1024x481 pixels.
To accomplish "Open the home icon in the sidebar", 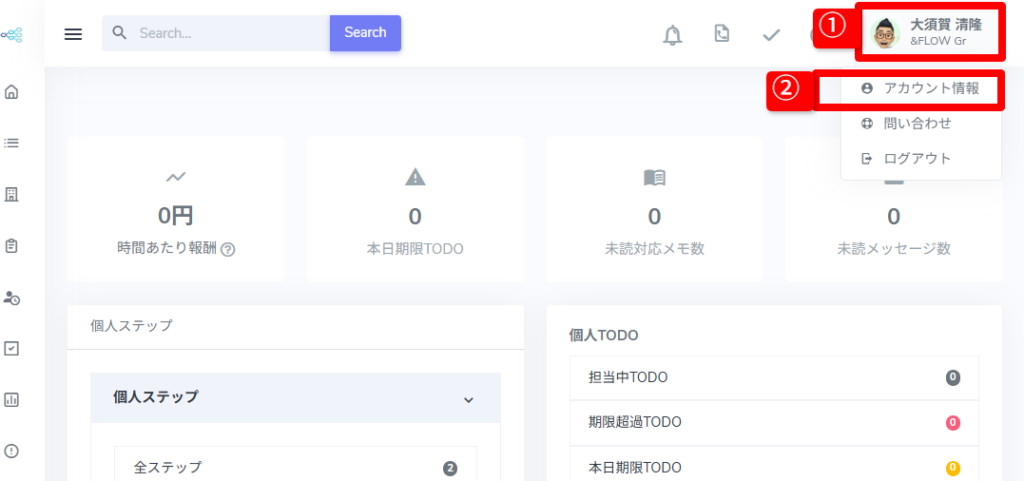I will (12, 92).
